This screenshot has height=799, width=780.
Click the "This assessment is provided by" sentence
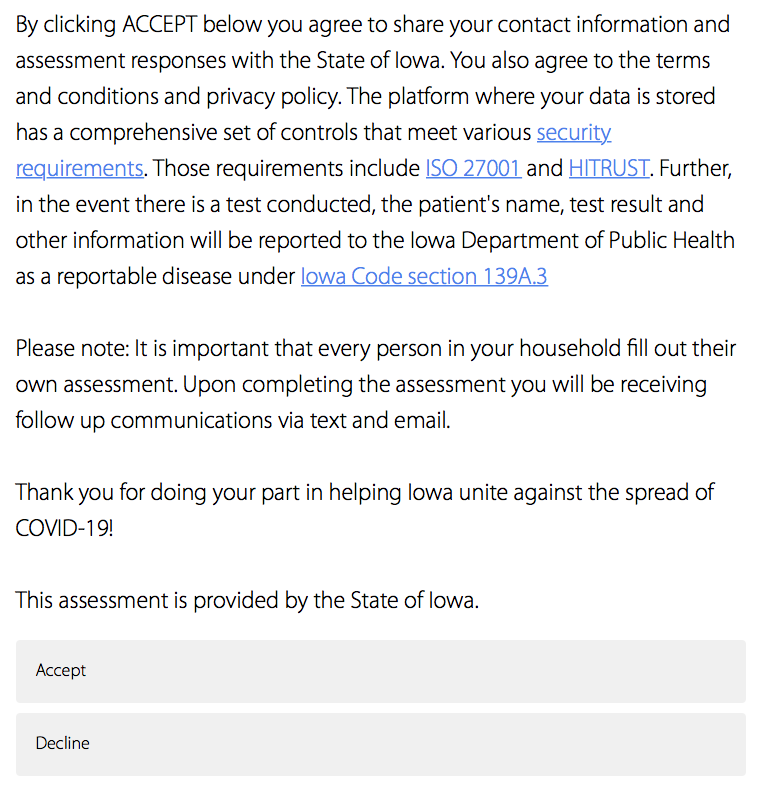pos(247,600)
